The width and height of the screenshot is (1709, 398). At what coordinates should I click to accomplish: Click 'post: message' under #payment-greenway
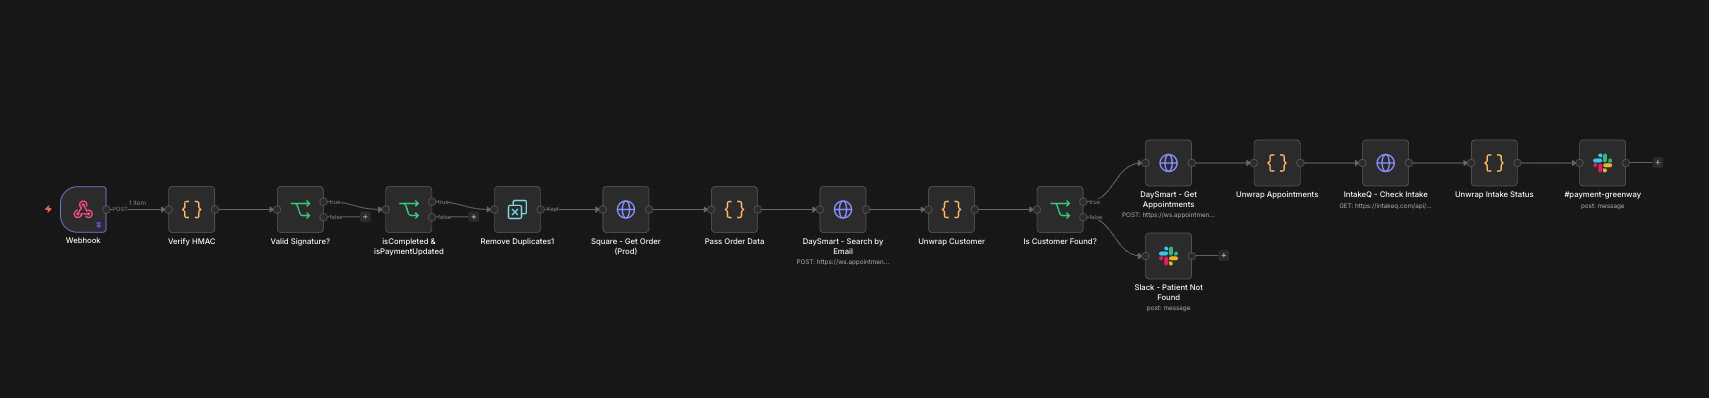coord(1603,206)
